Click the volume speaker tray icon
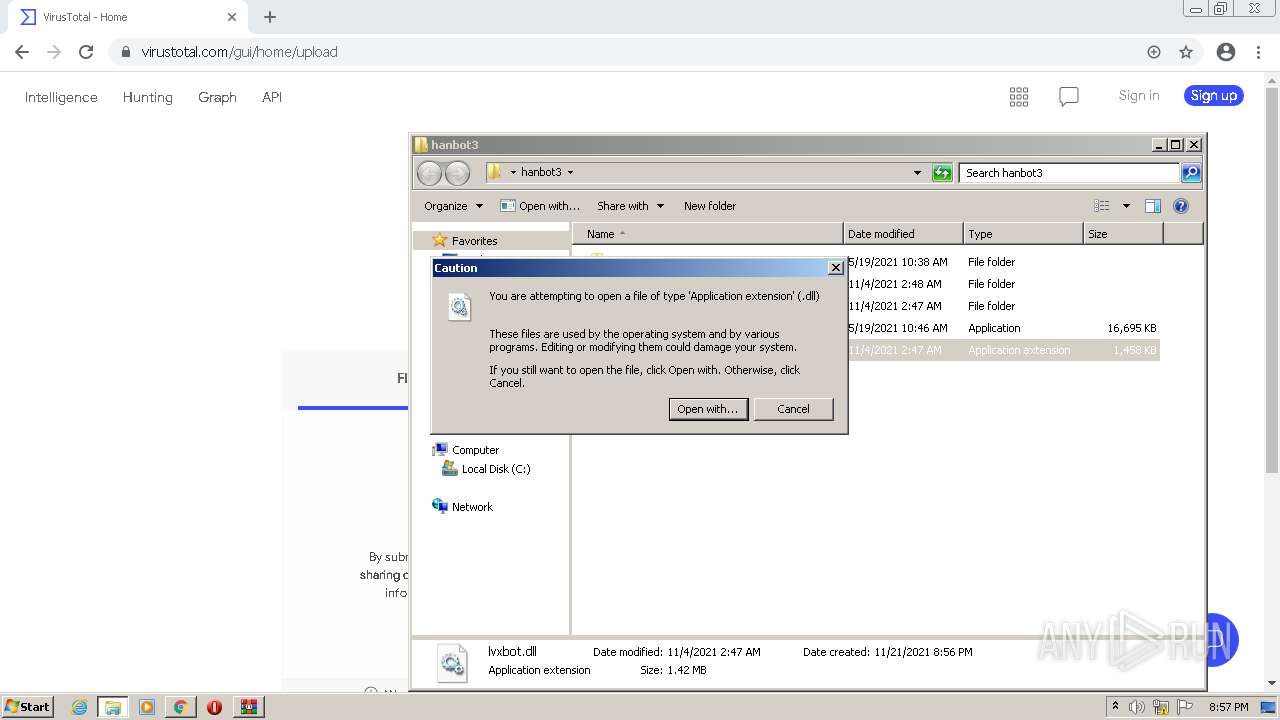Image resolution: width=1280 pixels, height=720 pixels. point(1137,707)
